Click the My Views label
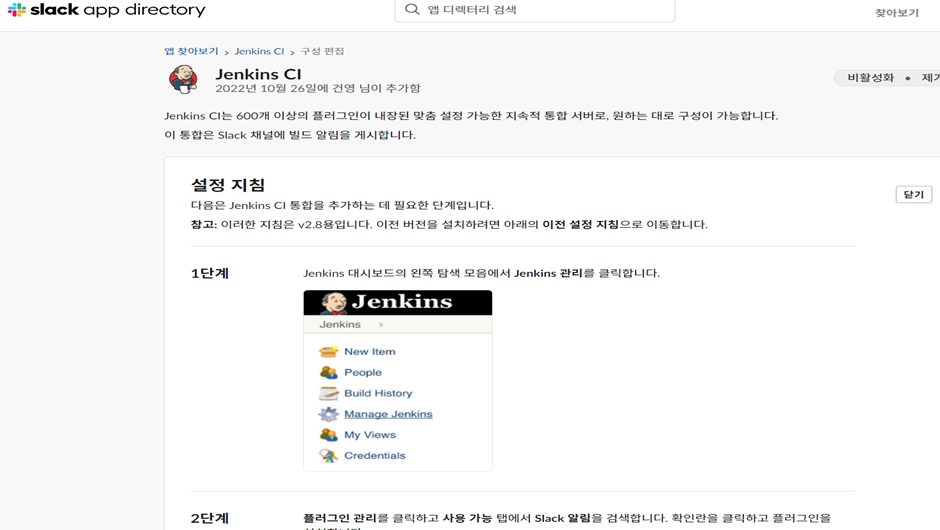The height and width of the screenshot is (530, 940). (370, 435)
